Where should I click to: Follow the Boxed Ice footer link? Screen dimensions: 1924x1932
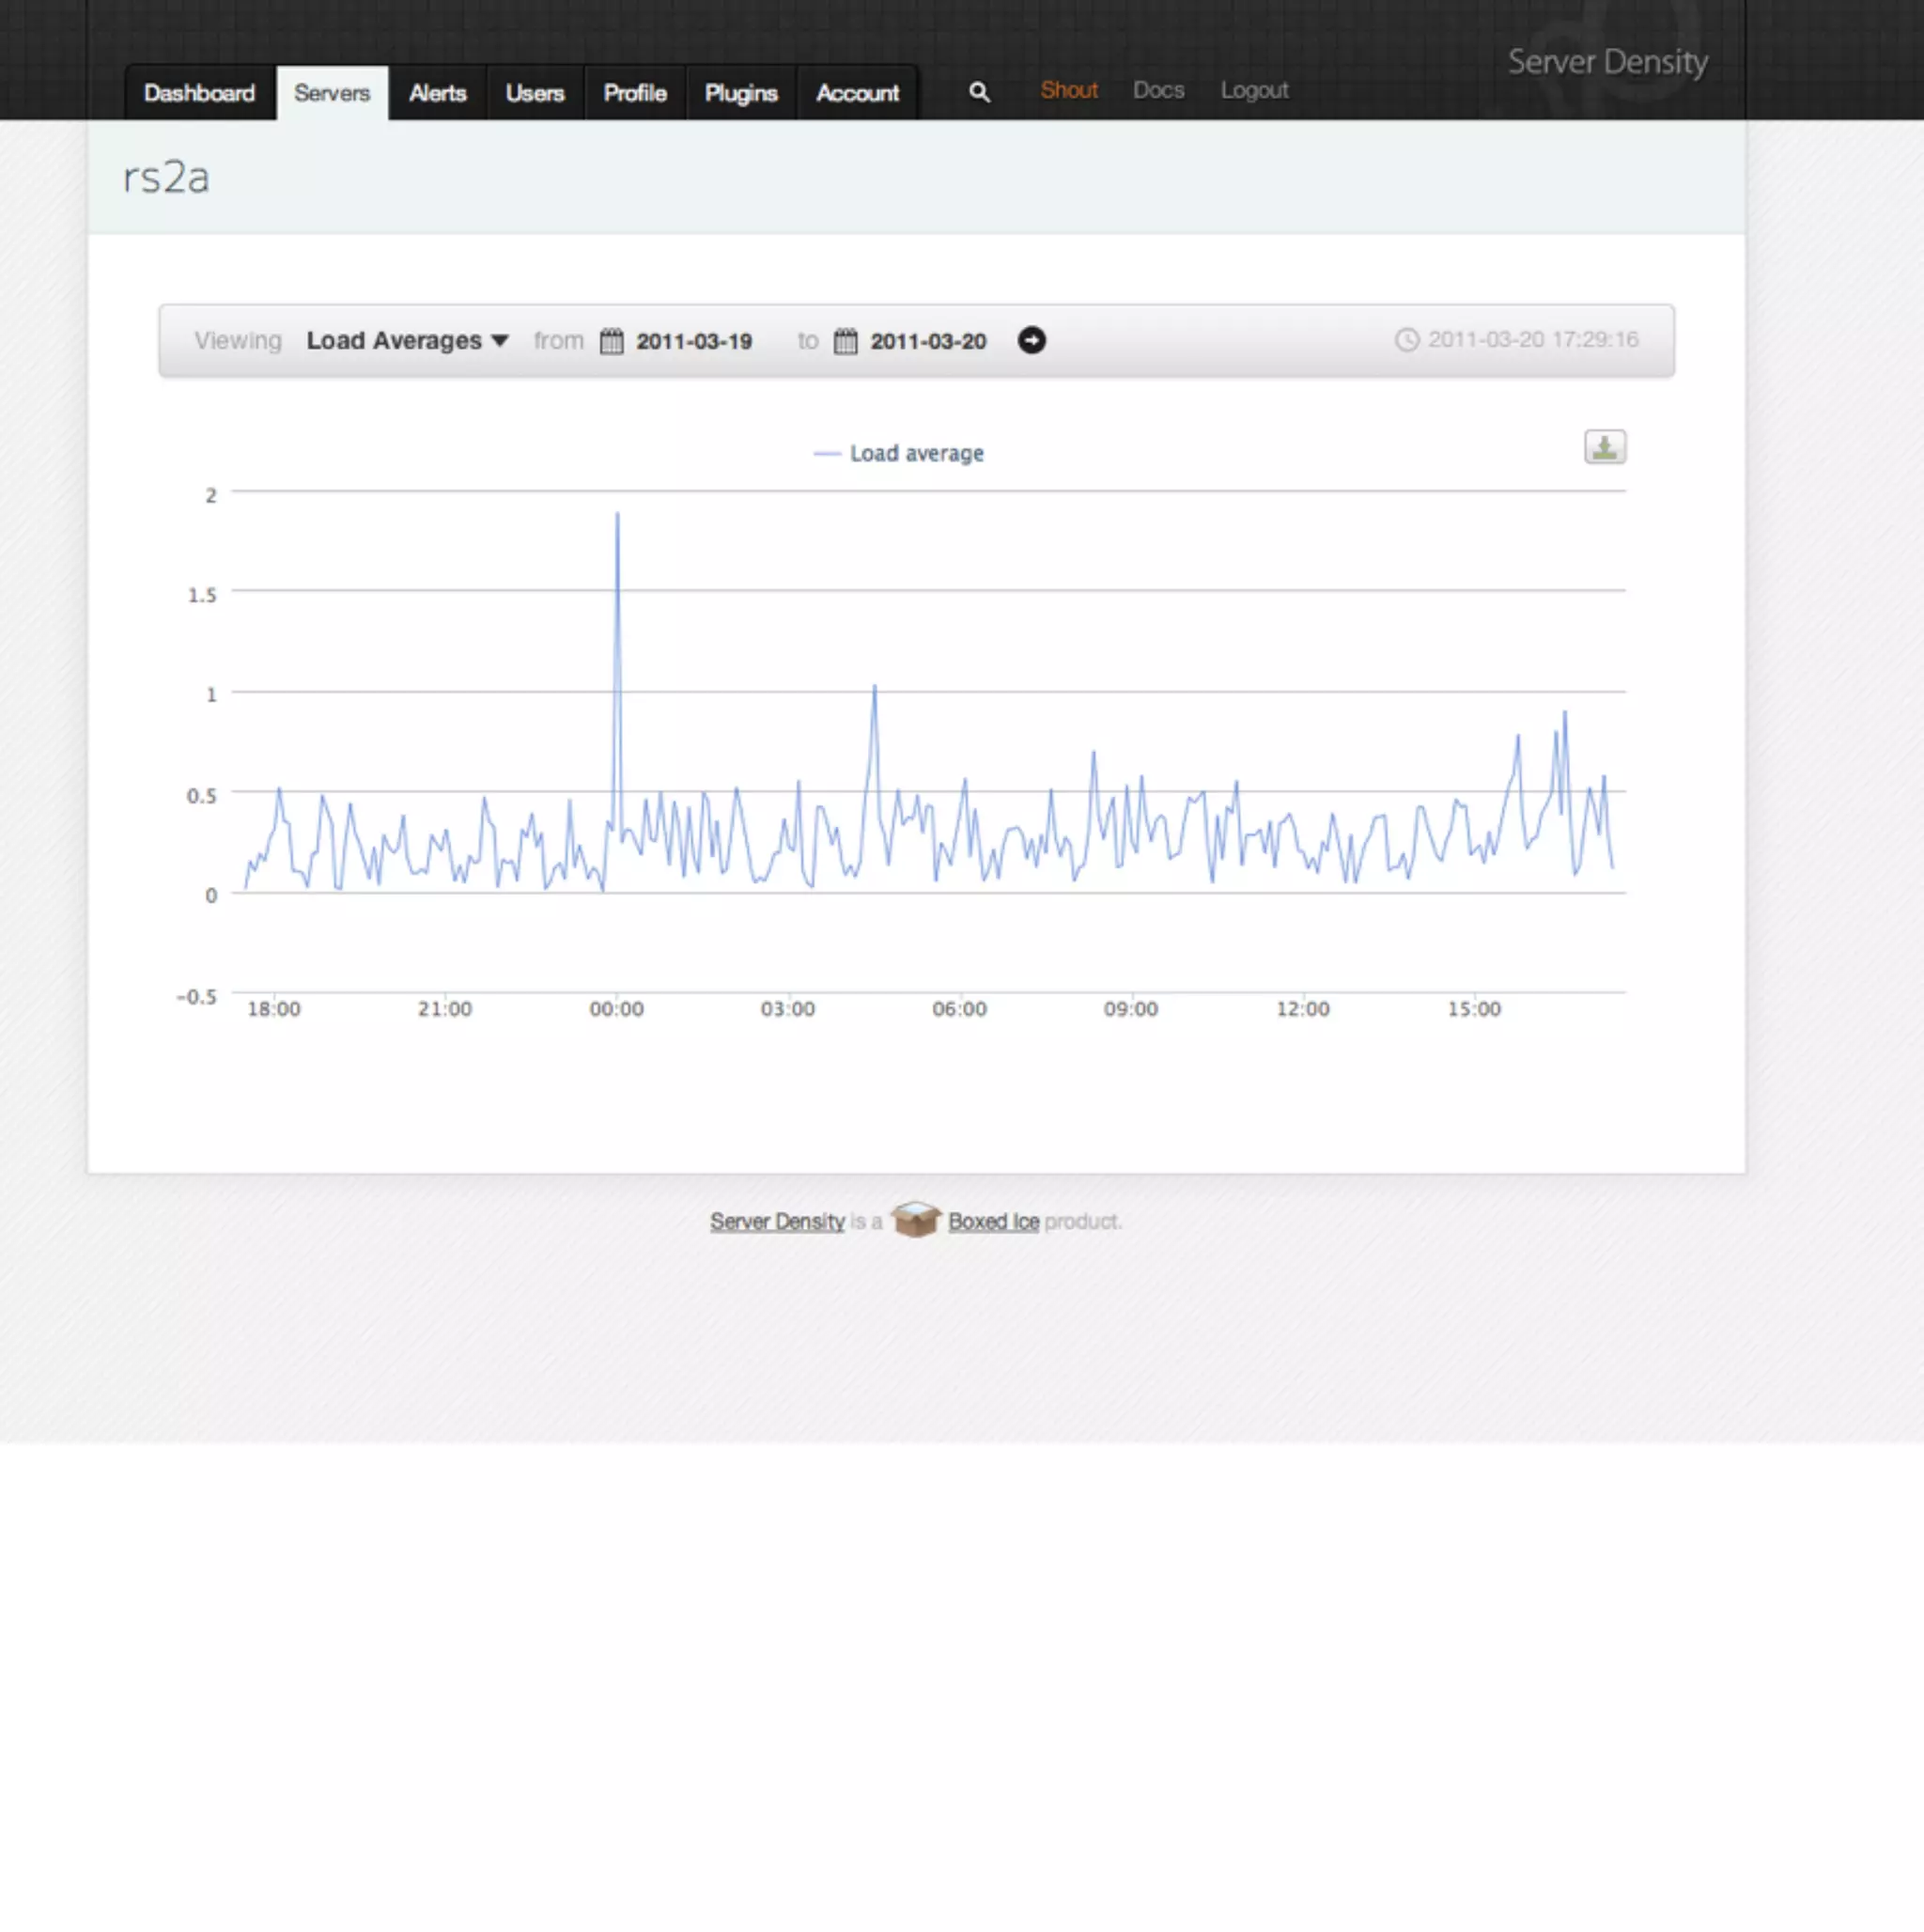[993, 1221]
